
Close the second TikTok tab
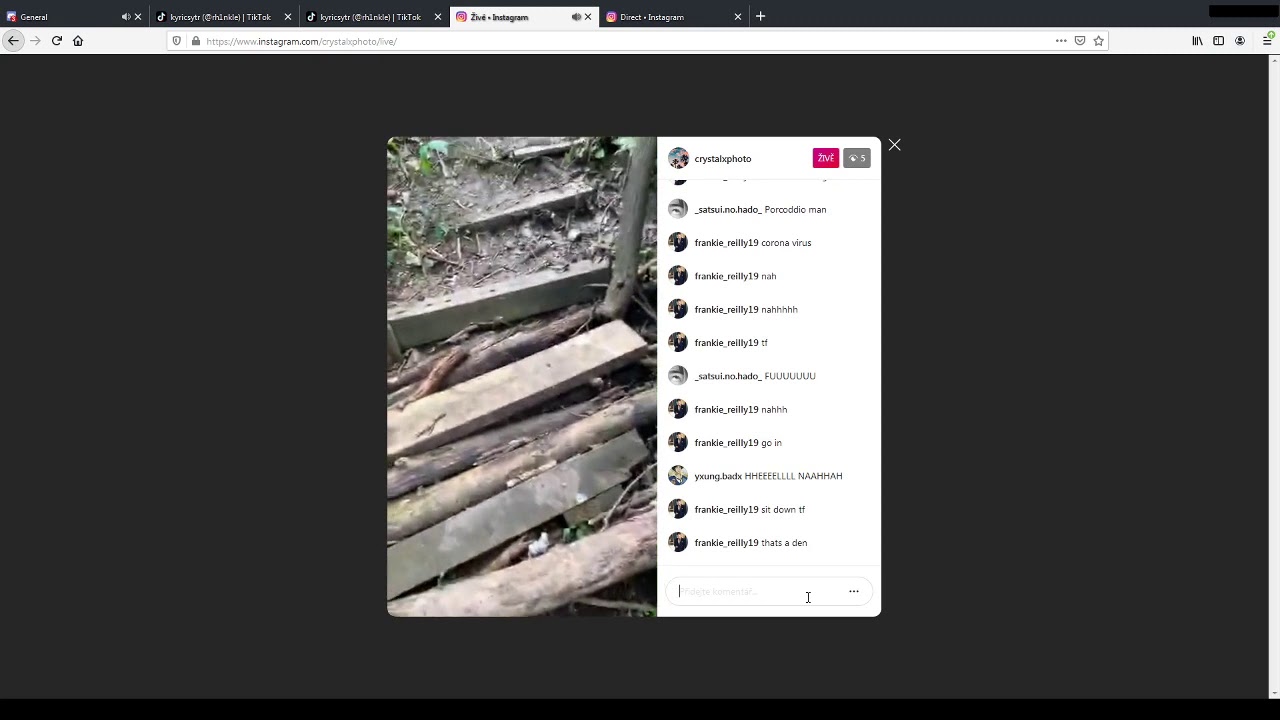point(438,17)
